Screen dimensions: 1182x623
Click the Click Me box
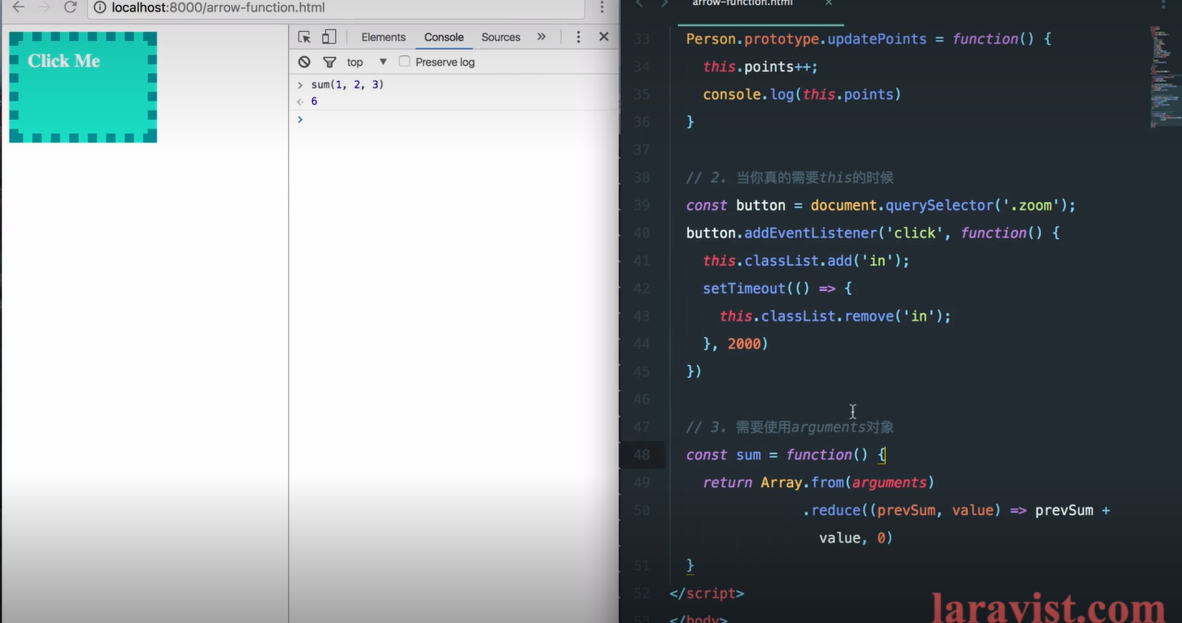tap(83, 87)
